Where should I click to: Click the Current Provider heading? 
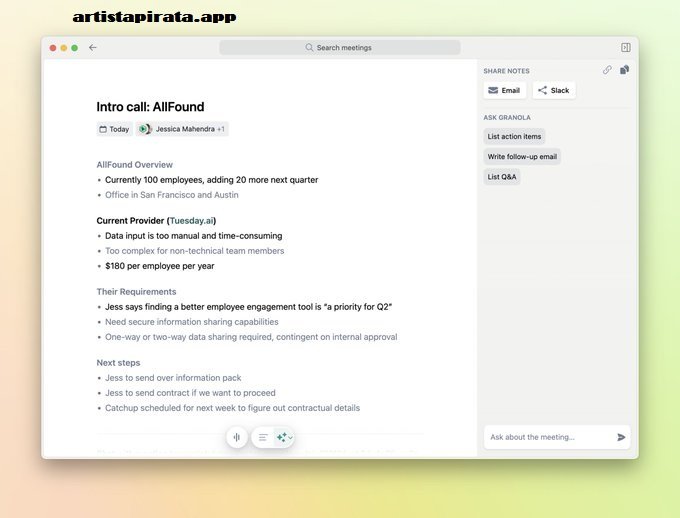pyautogui.click(x=156, y=220)
